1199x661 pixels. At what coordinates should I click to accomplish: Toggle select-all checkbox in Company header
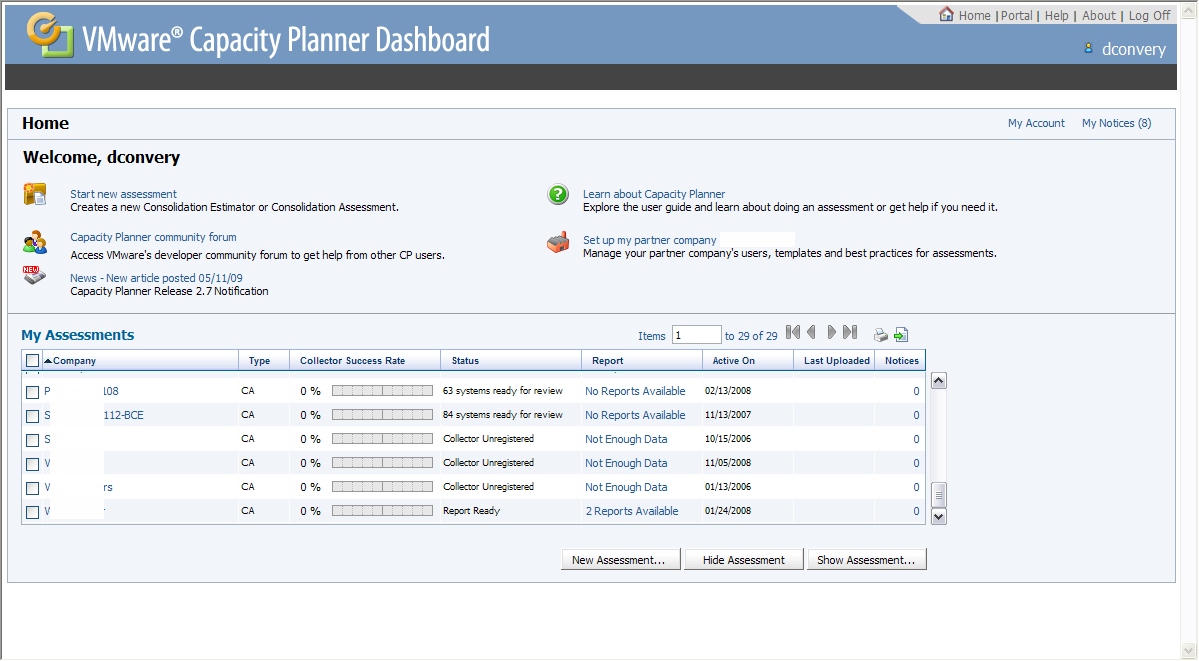pos(32,360)
